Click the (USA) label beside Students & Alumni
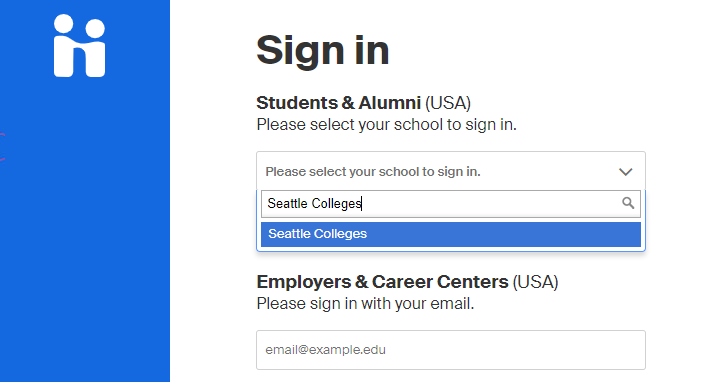This screenshot has height=382, width=720. pyautogui.click(x=448, y=103)
